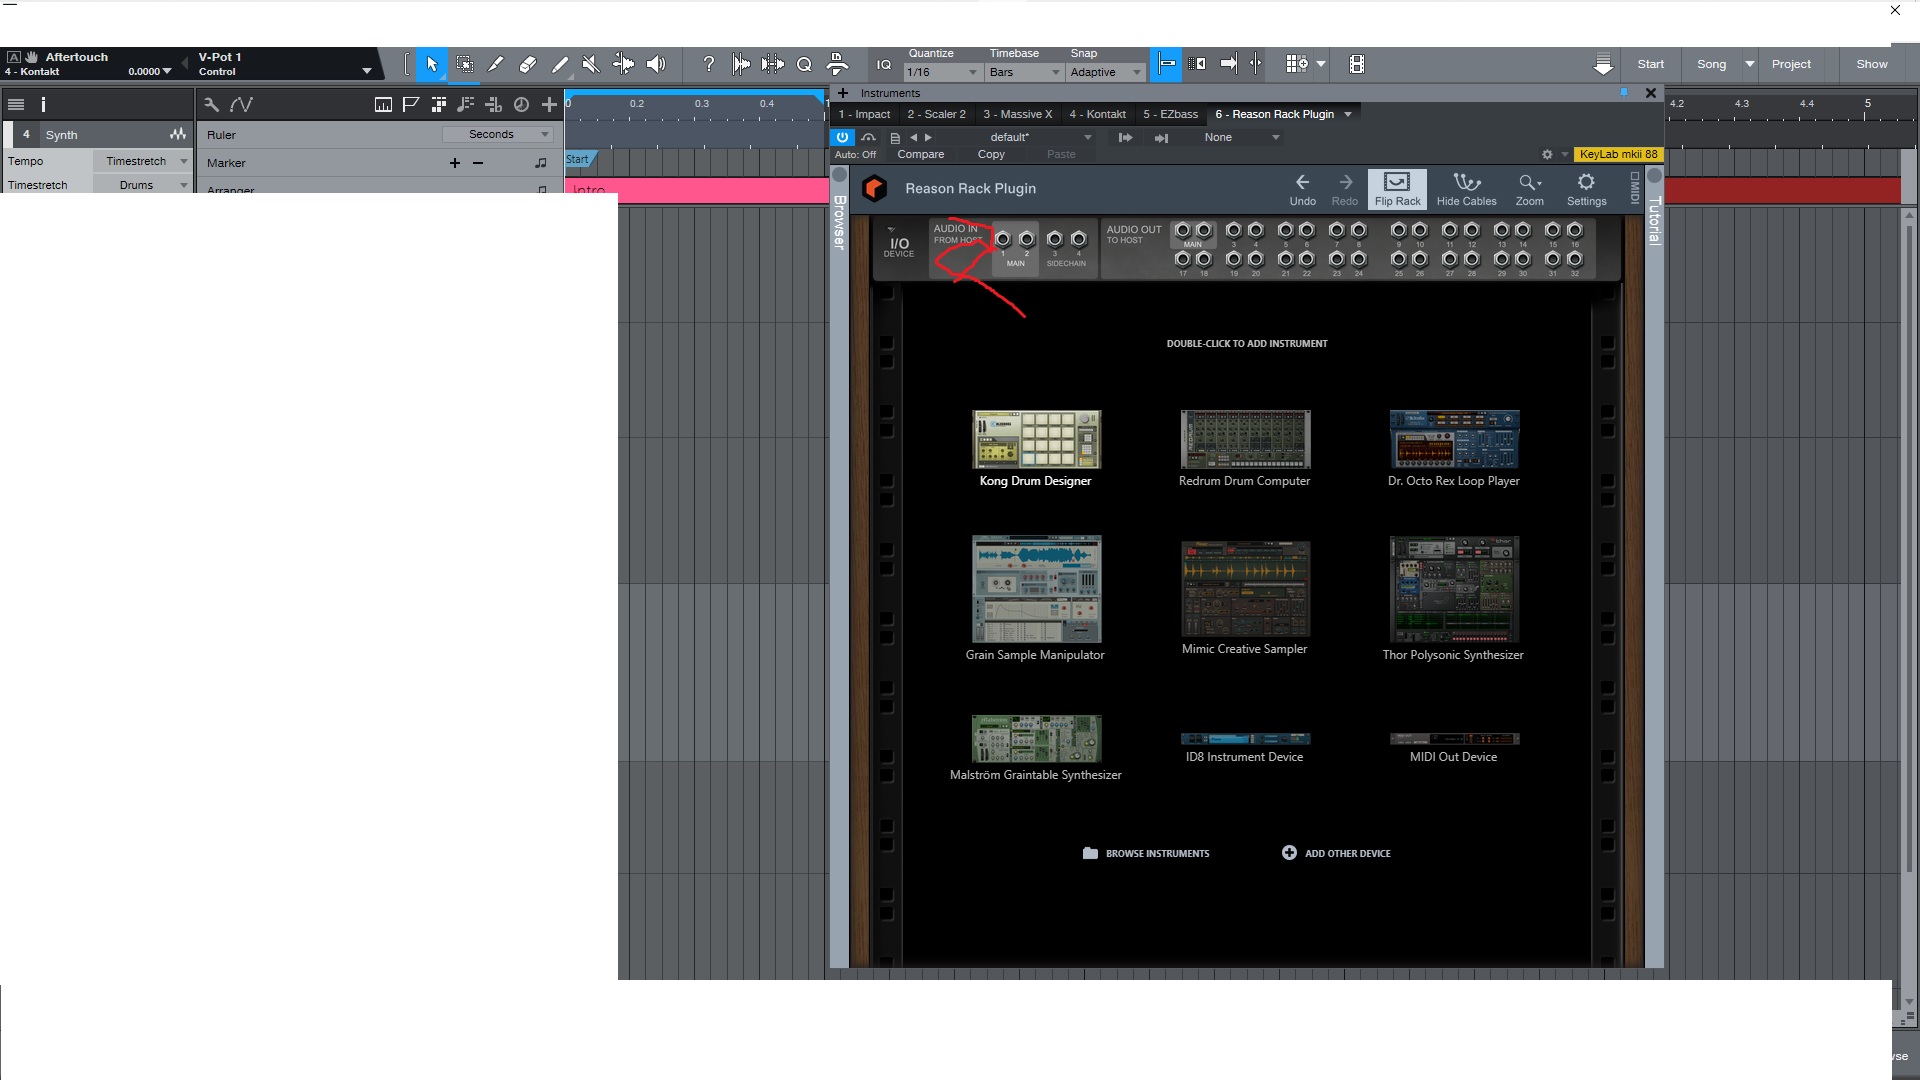This screenshot has height=1080, width=1920.
Task: Click the wrench track options icon
Action: click(211, 104)
